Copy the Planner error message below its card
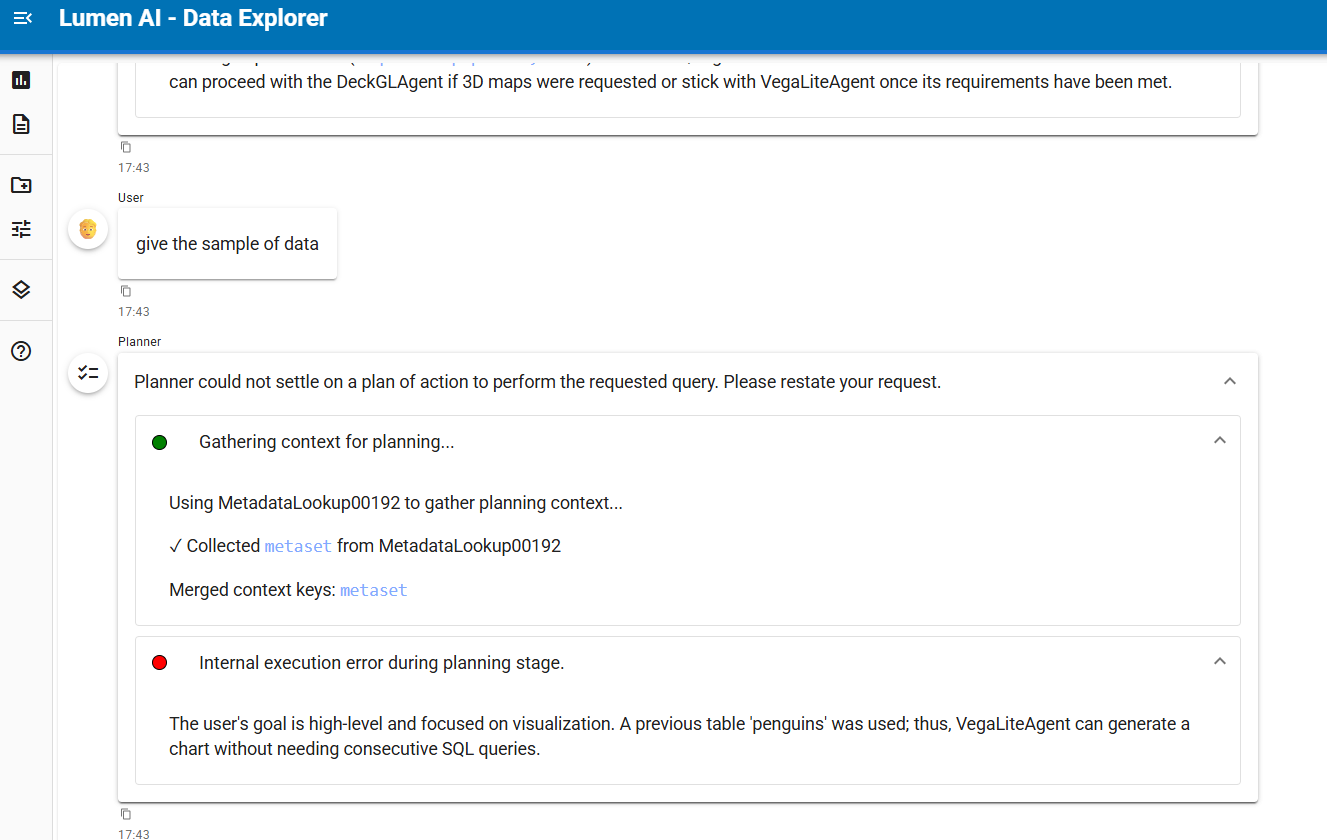The image size is (1327, 840). [x=126, y=814]
